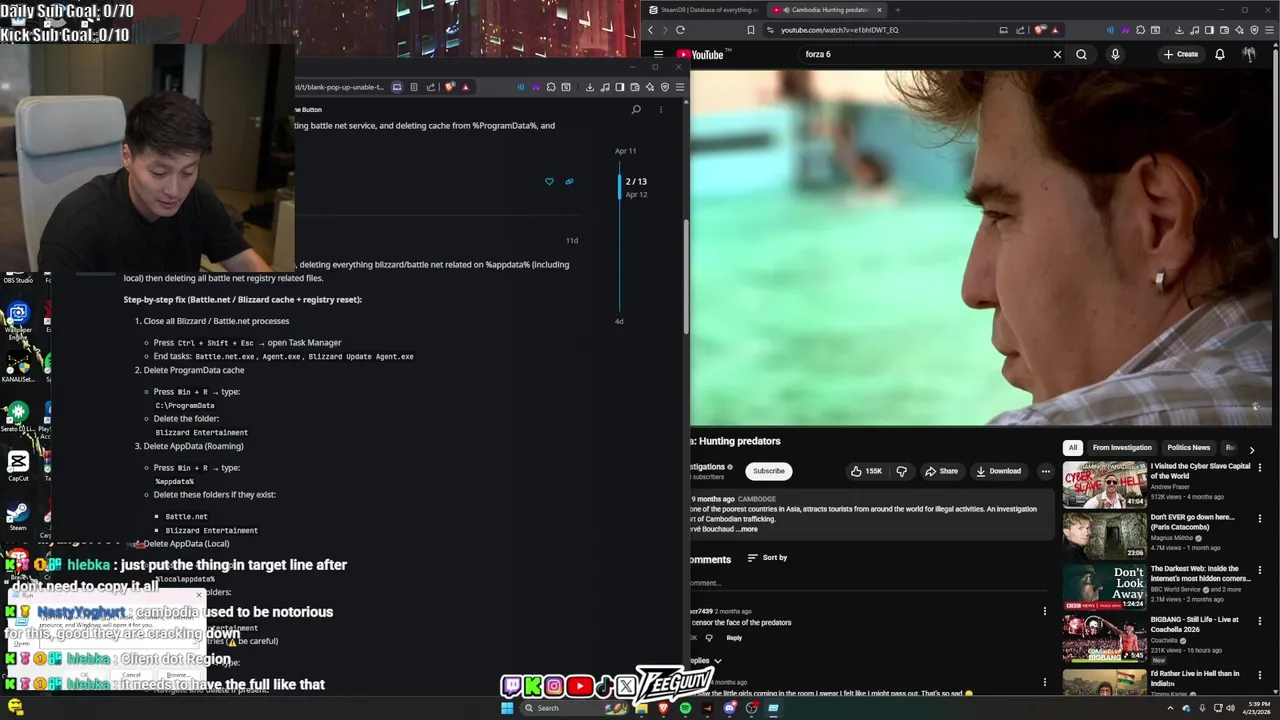Open the Windows Start menu
Screen dimensions: 1280x720
[x=507, y=708]
